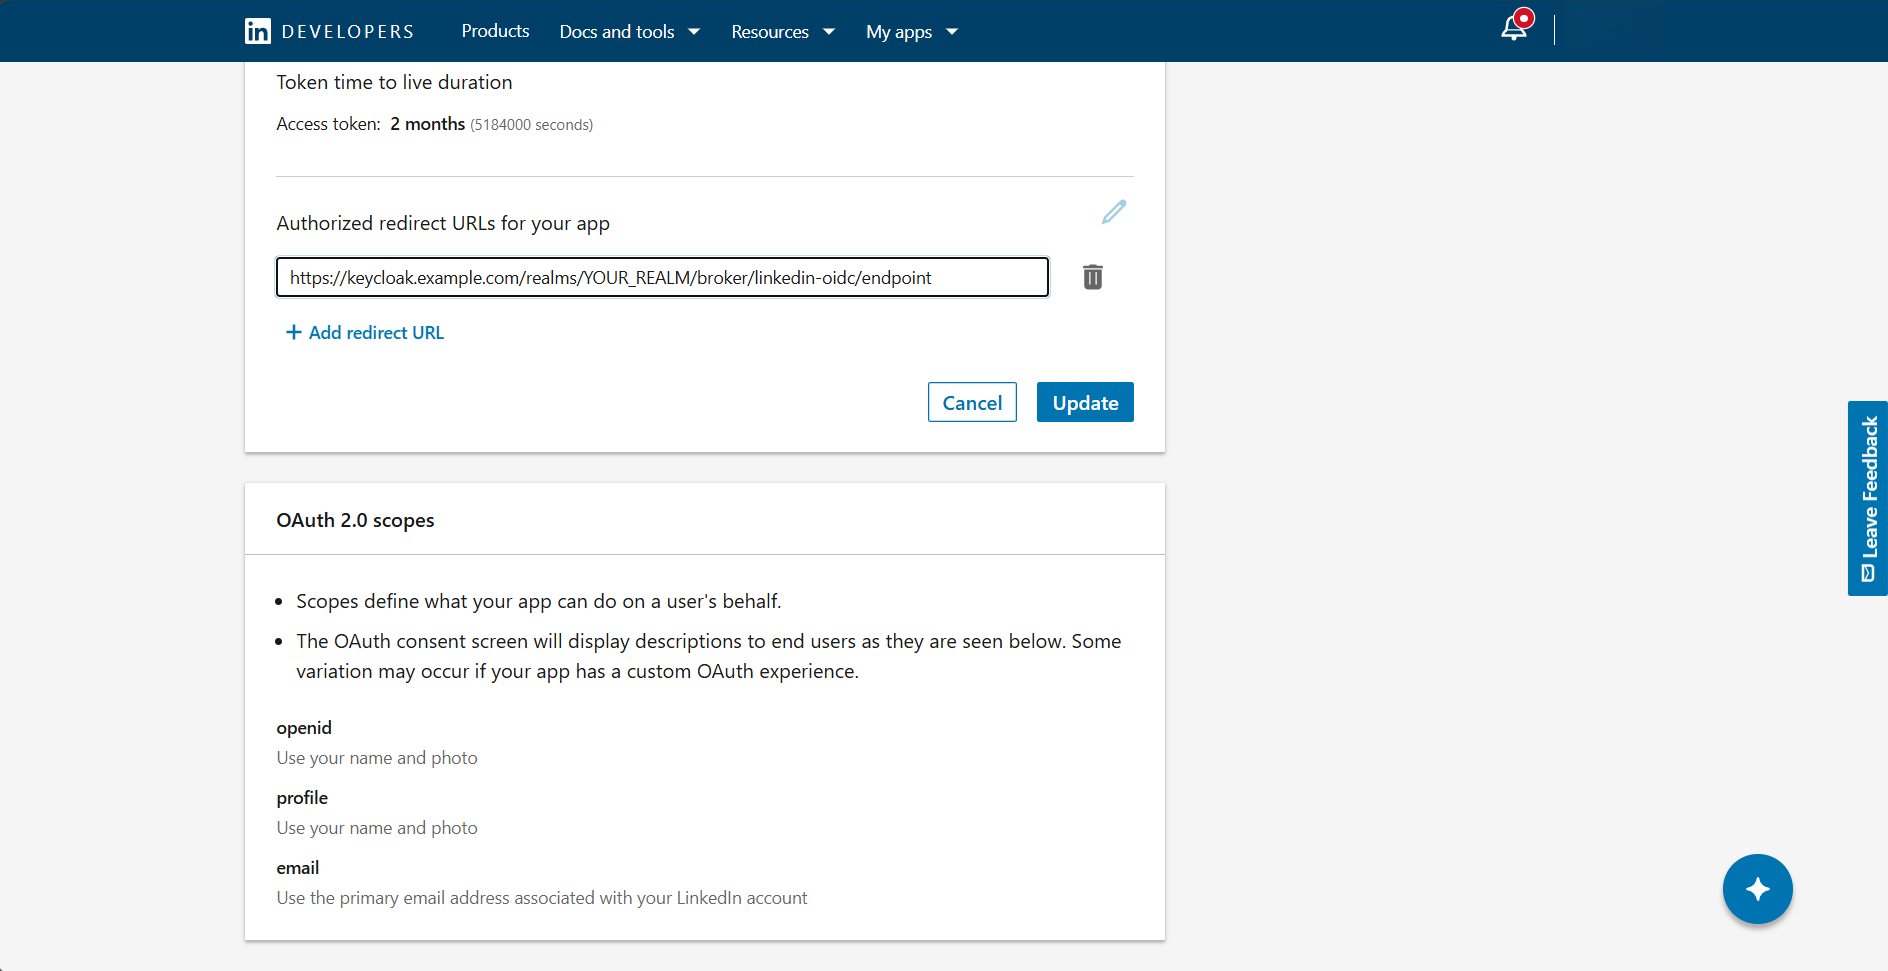Click 'Token time to live duration' heading

point(394,82)
